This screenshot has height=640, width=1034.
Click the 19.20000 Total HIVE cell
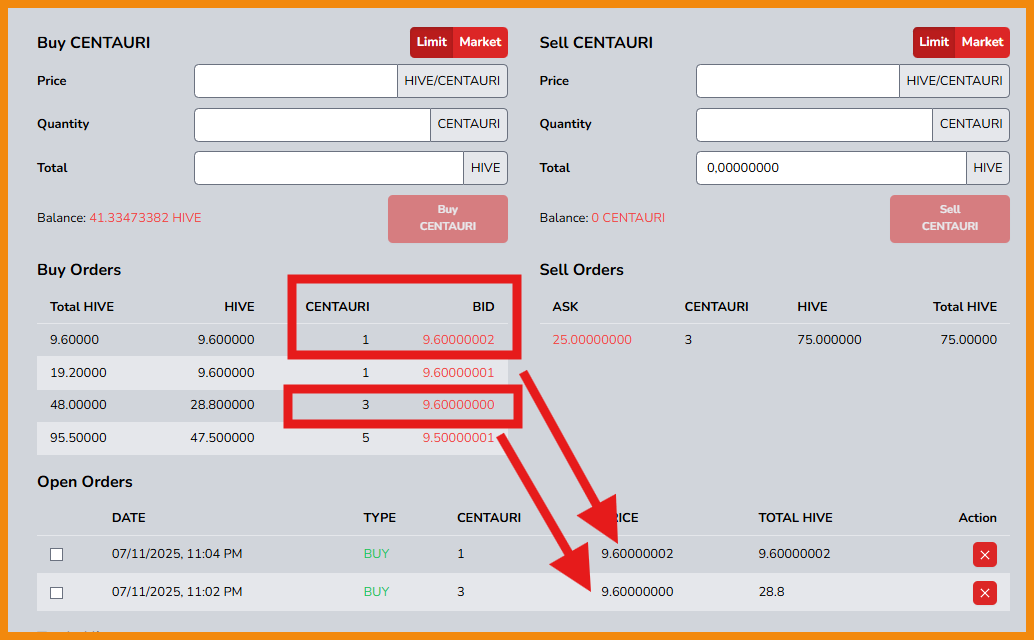[x=78, y=373]
